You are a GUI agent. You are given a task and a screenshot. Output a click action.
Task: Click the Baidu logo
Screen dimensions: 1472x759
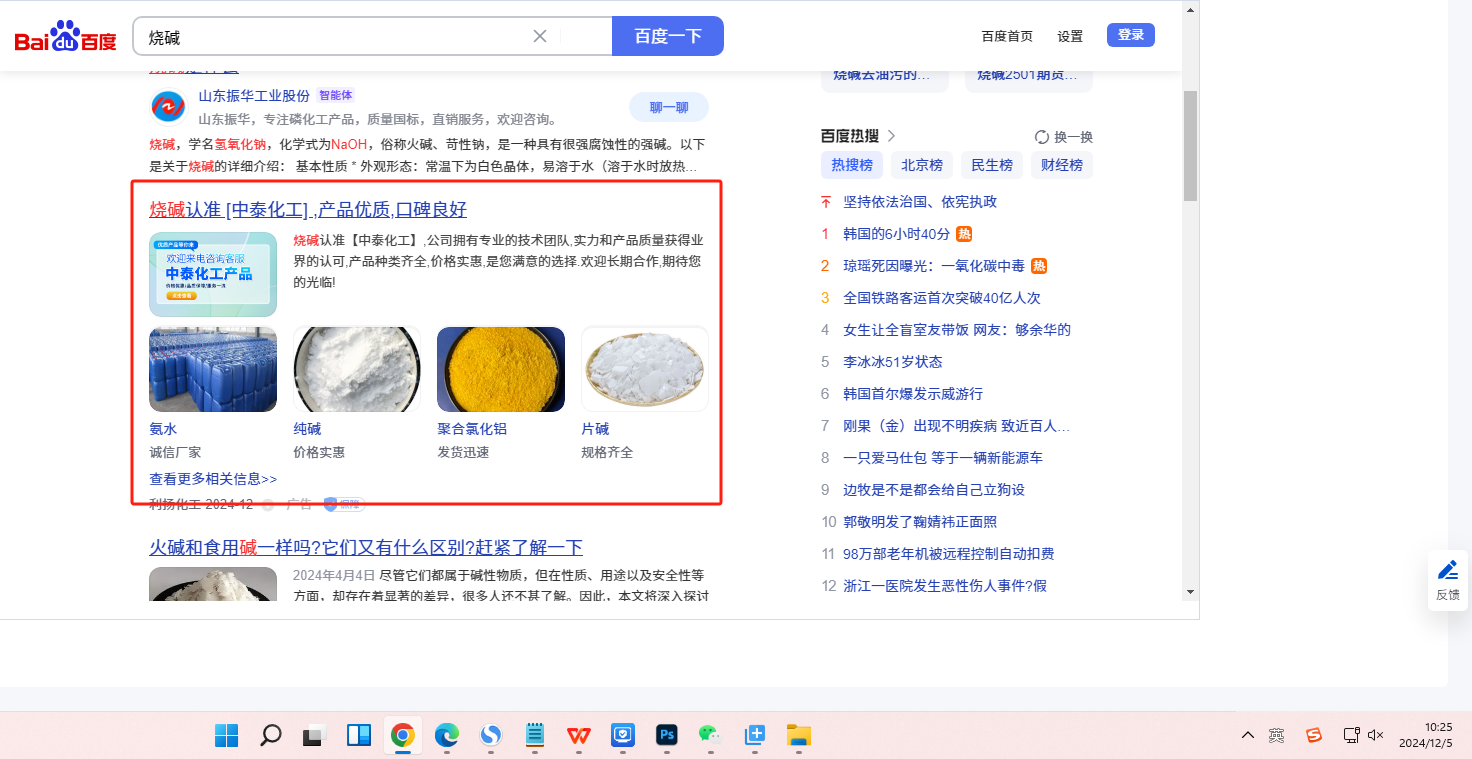point(65,38)
